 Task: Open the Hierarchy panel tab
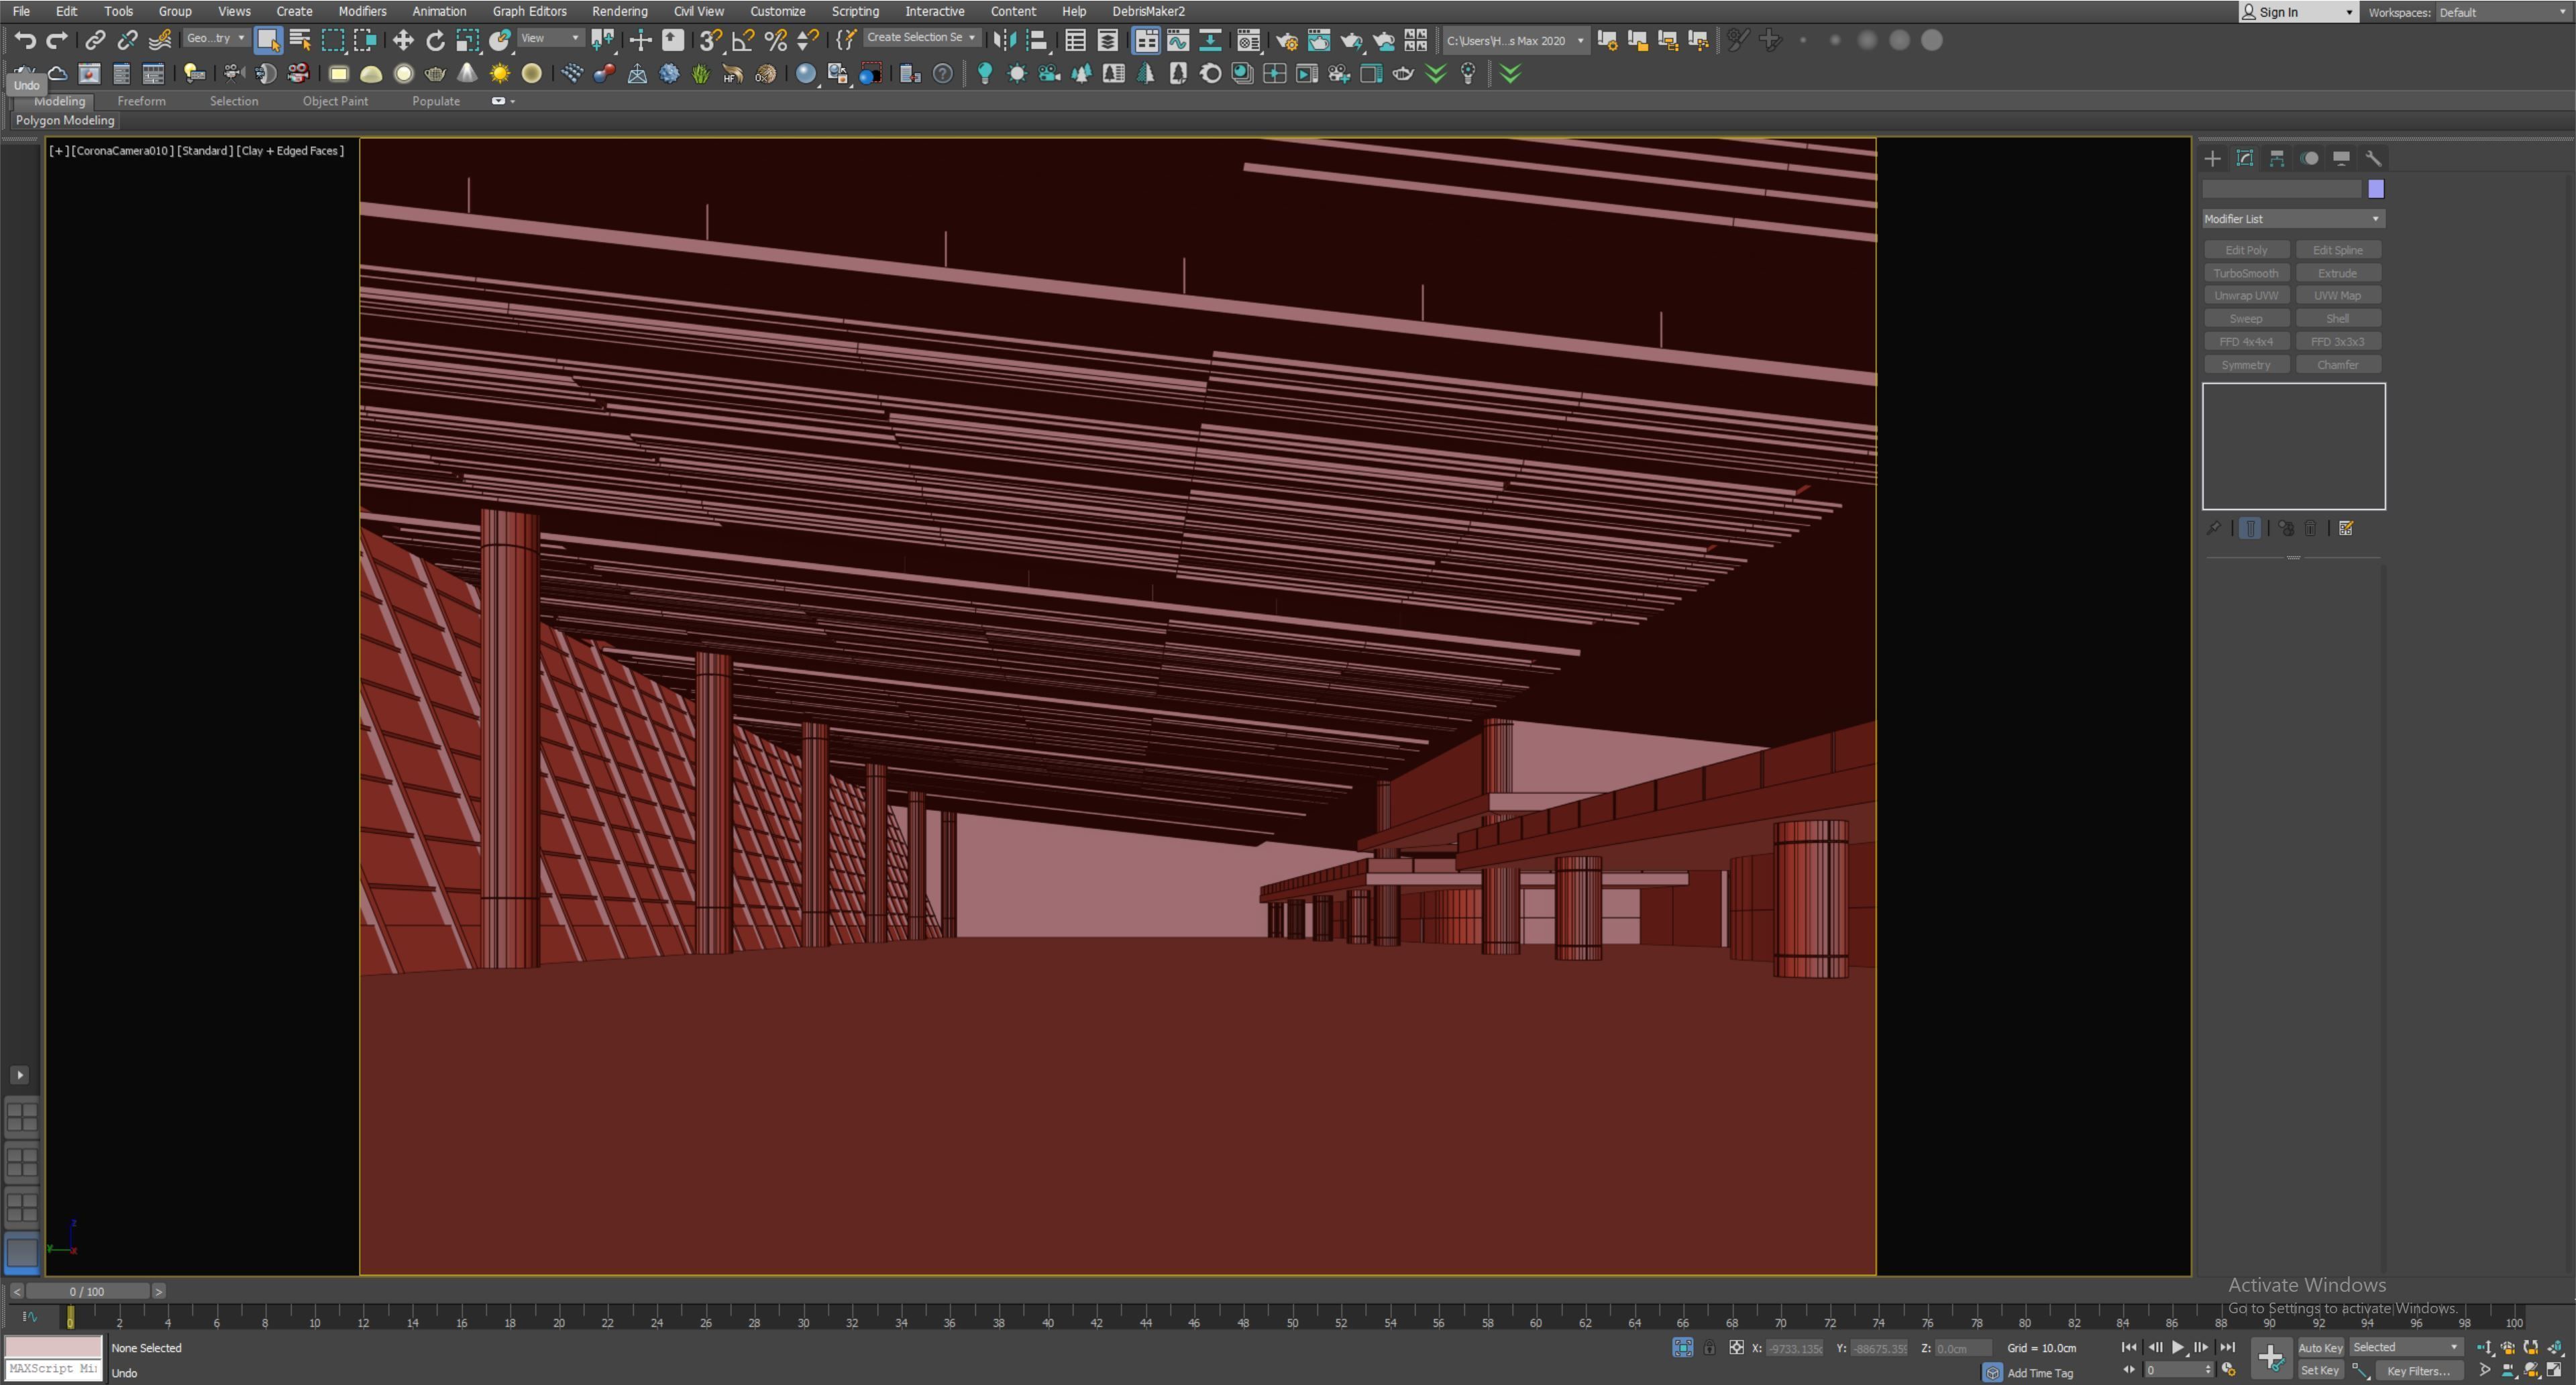pos(2277,158)
